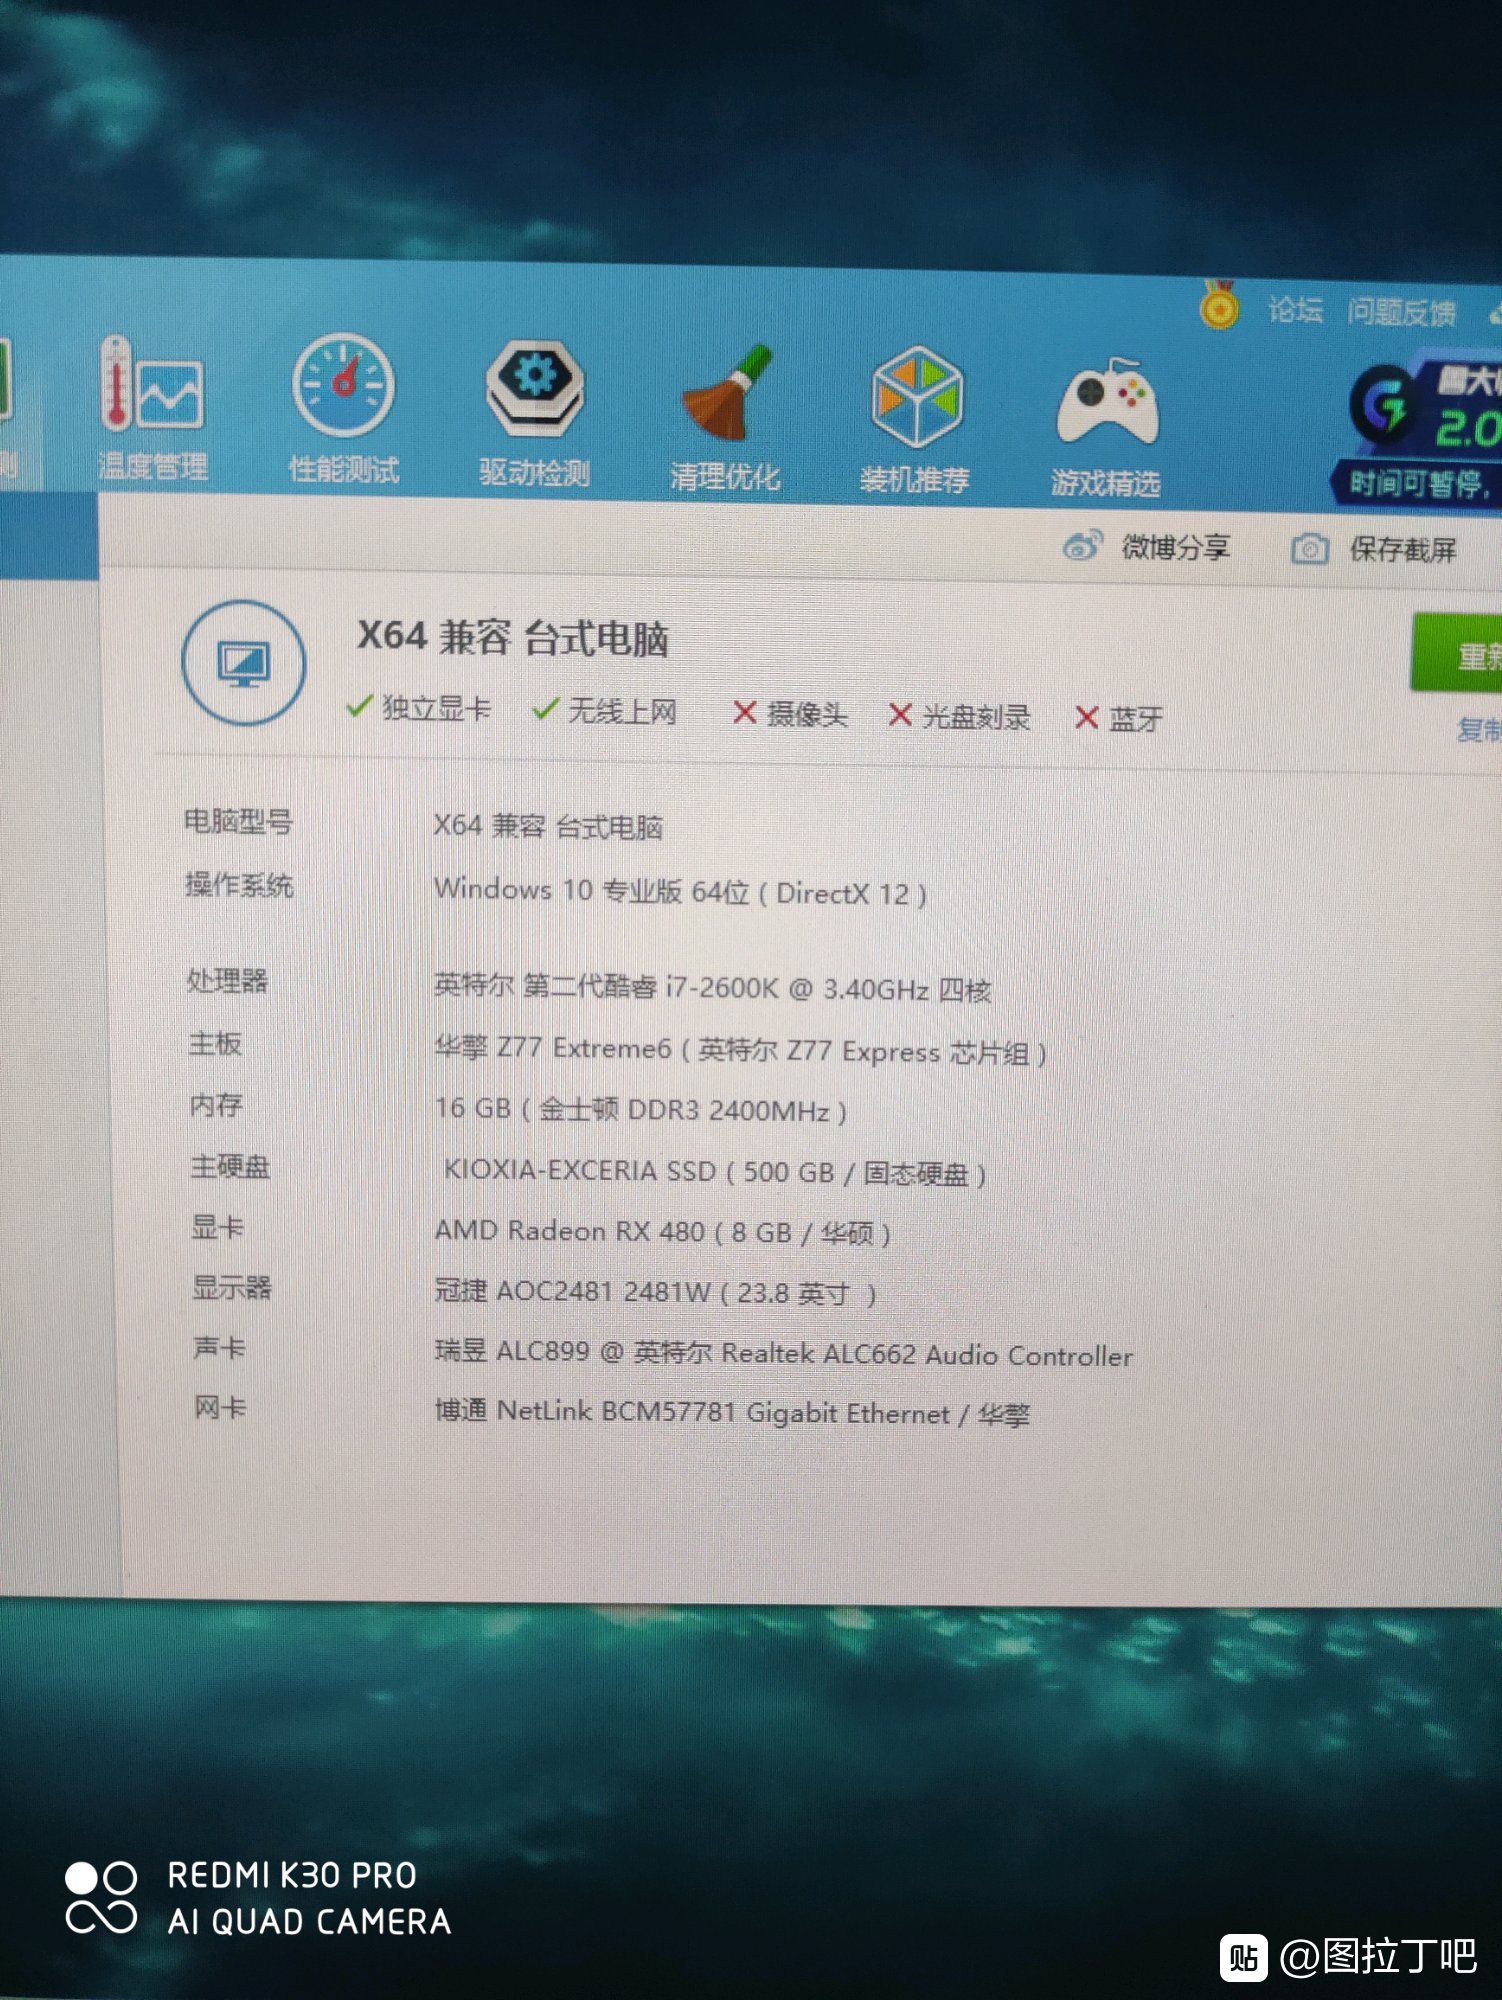Click the 主板 row label
This screenshot has height=2000, width=1502.
[x=215, y=1044]
